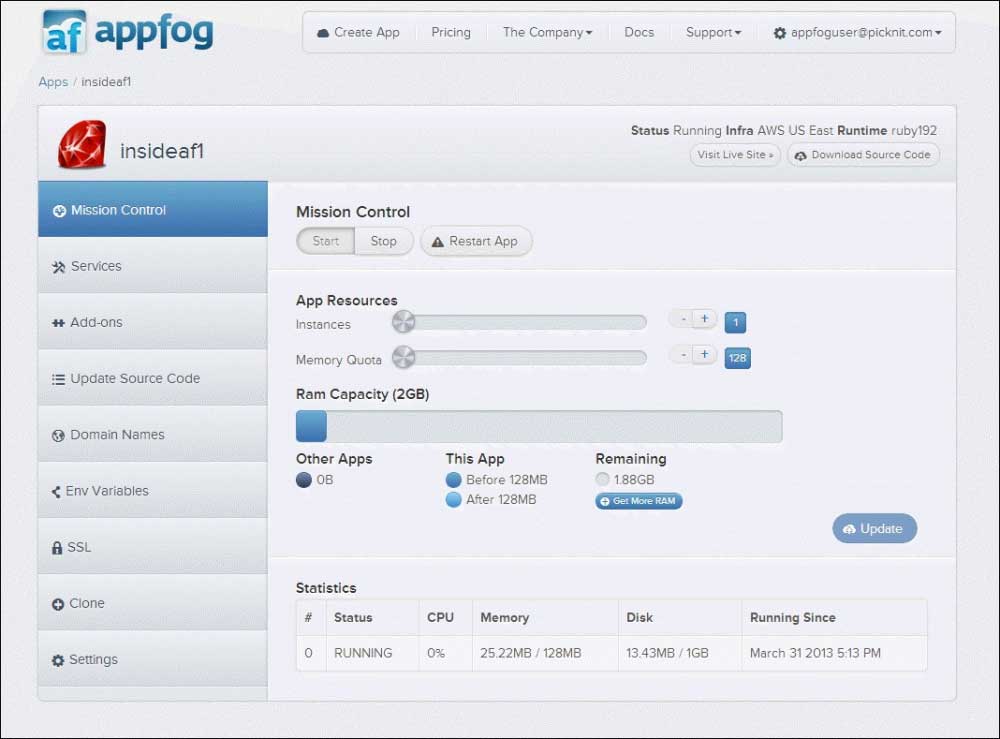The height and width of the screenshot is (739, 1000).
Task: Open the Docs page
Action: click(639, 32)
